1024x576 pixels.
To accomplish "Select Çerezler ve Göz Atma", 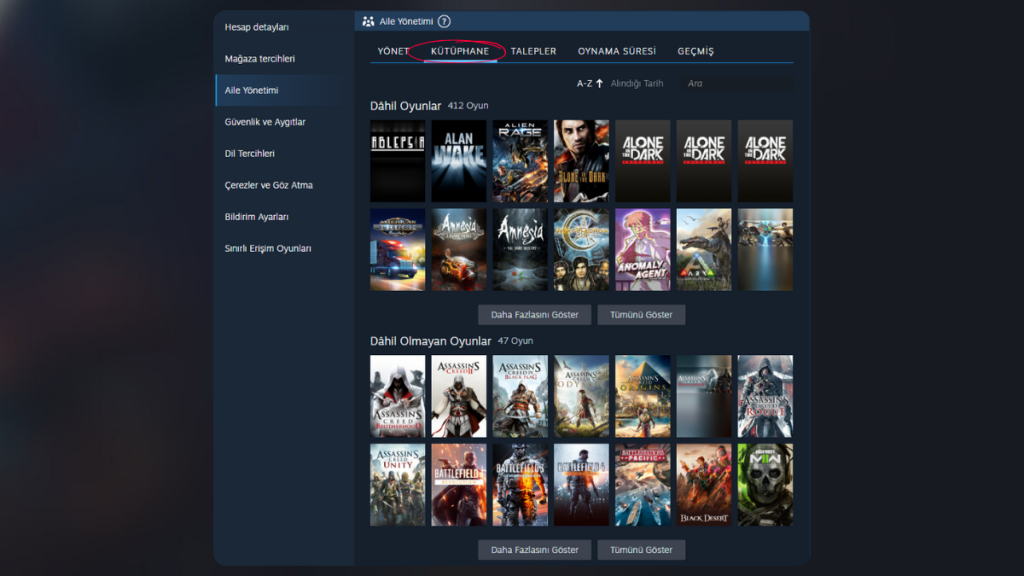I will pos(268,185).
